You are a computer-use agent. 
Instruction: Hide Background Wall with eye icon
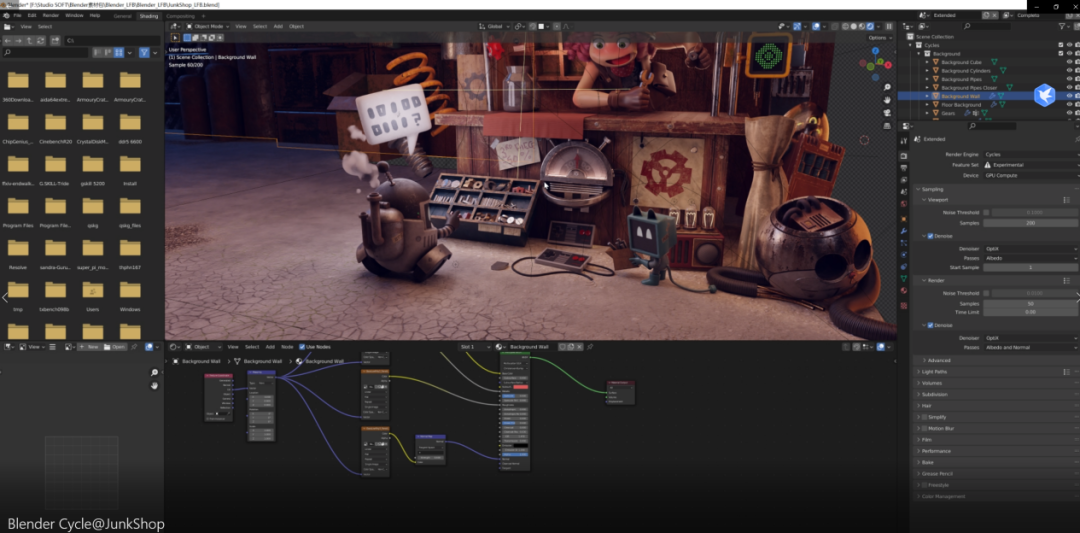pyautogui.click(x=1069, y=96)
